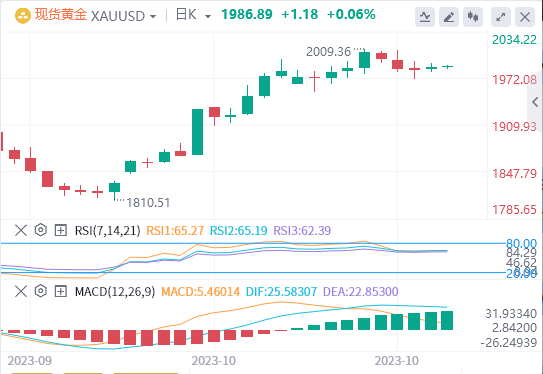Click the RSI2:65.19 value
Viewport: 543px width, 374px height.
pyautogui.click(x=239, y=231)
